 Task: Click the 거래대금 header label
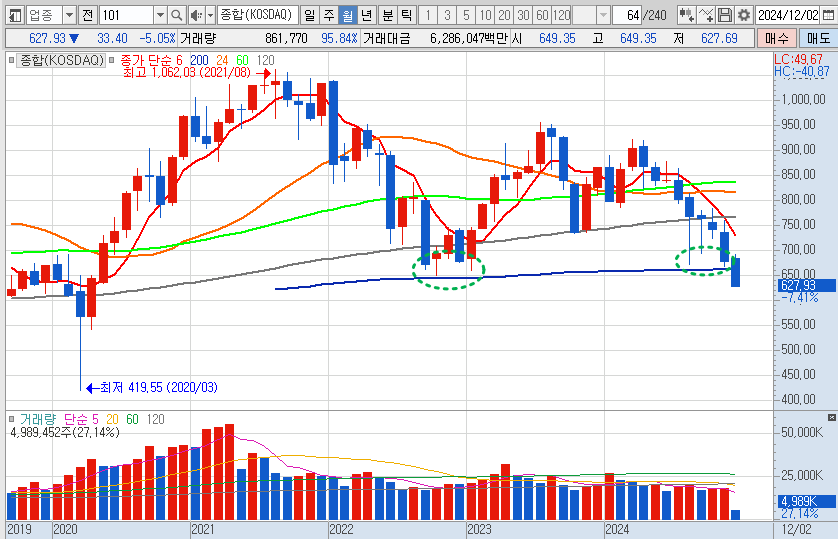(386, 38)
